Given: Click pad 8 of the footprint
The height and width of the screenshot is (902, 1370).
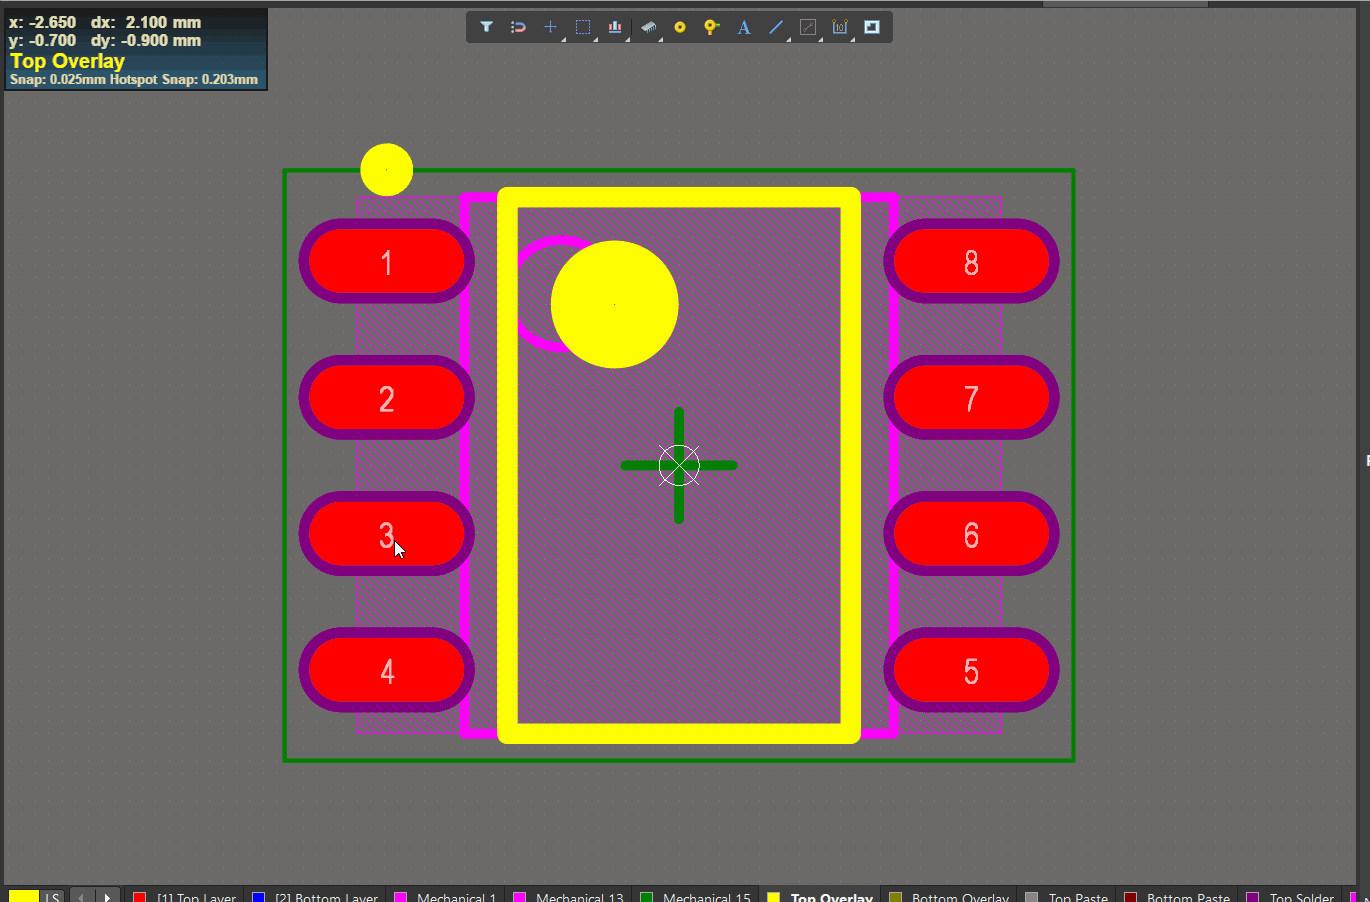Looking at the screenshot, I should pyautogui.click(x=971, y=262).
